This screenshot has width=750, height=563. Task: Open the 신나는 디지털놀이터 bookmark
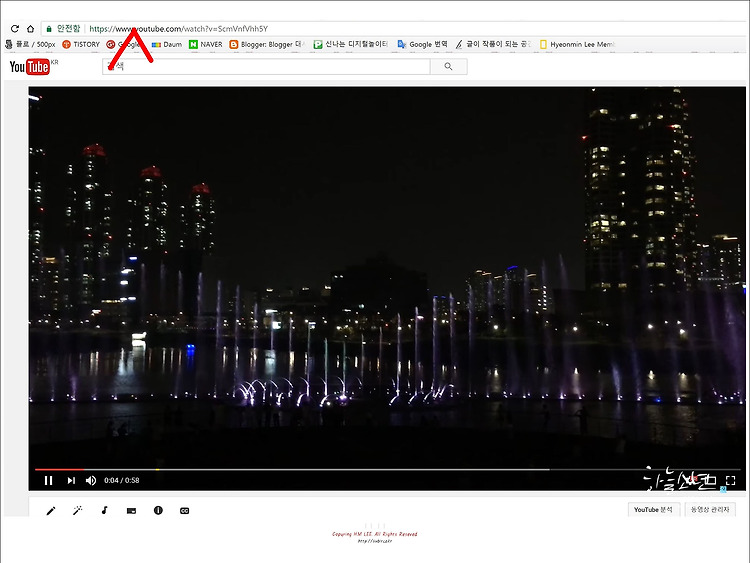click(x=351, y=44)
